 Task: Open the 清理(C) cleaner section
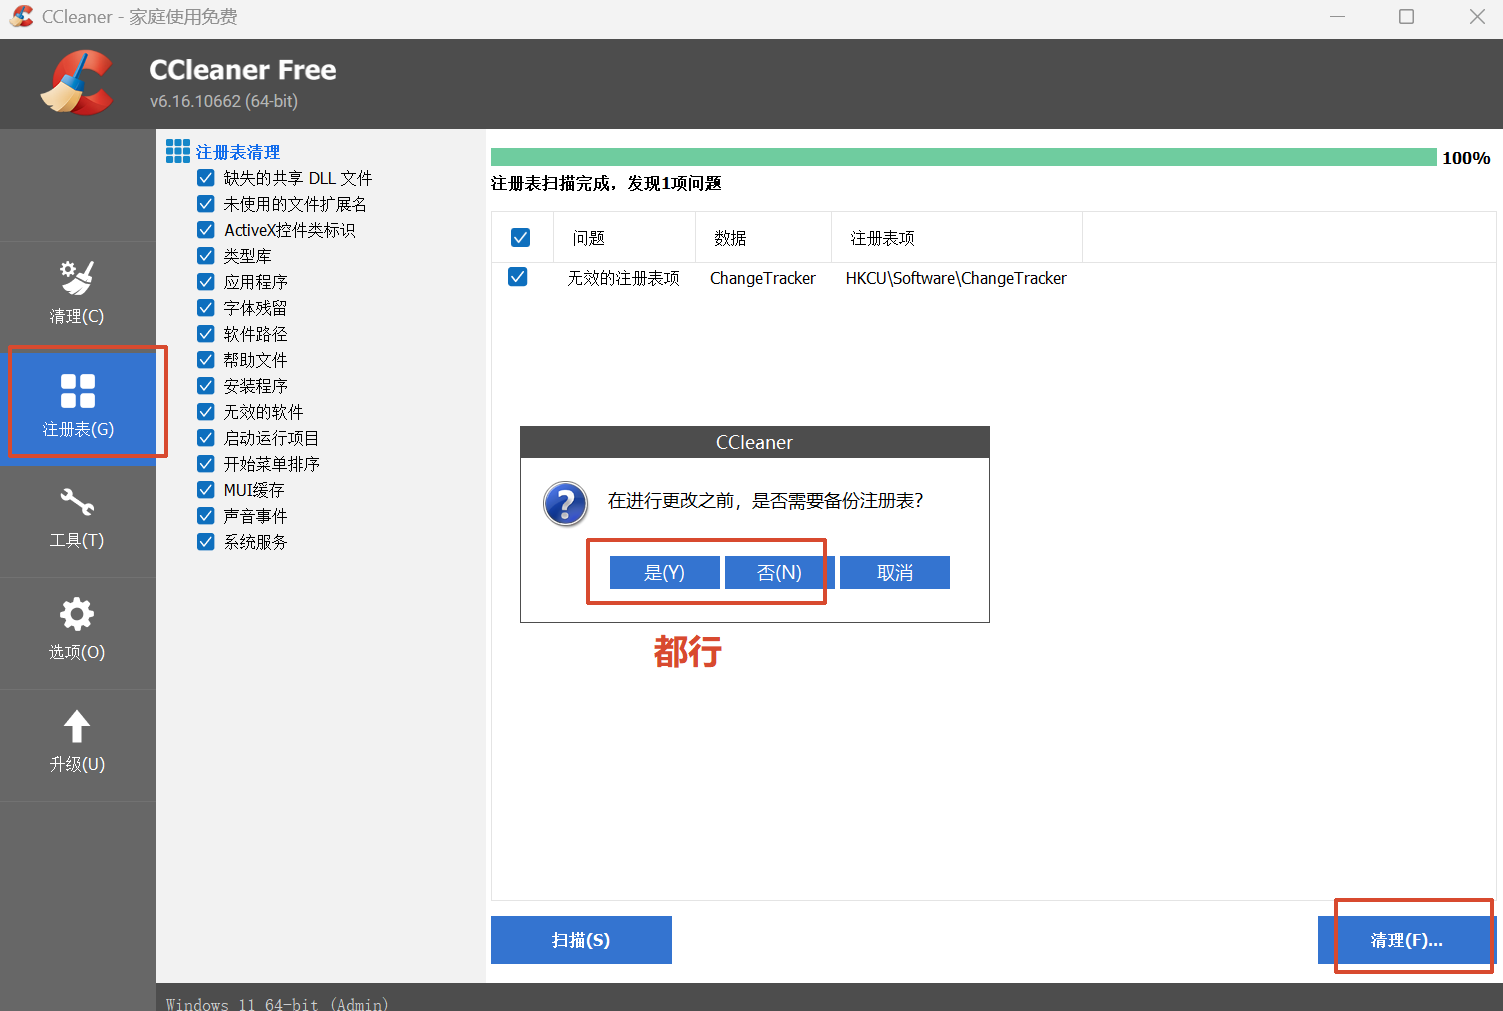(77, 296)
